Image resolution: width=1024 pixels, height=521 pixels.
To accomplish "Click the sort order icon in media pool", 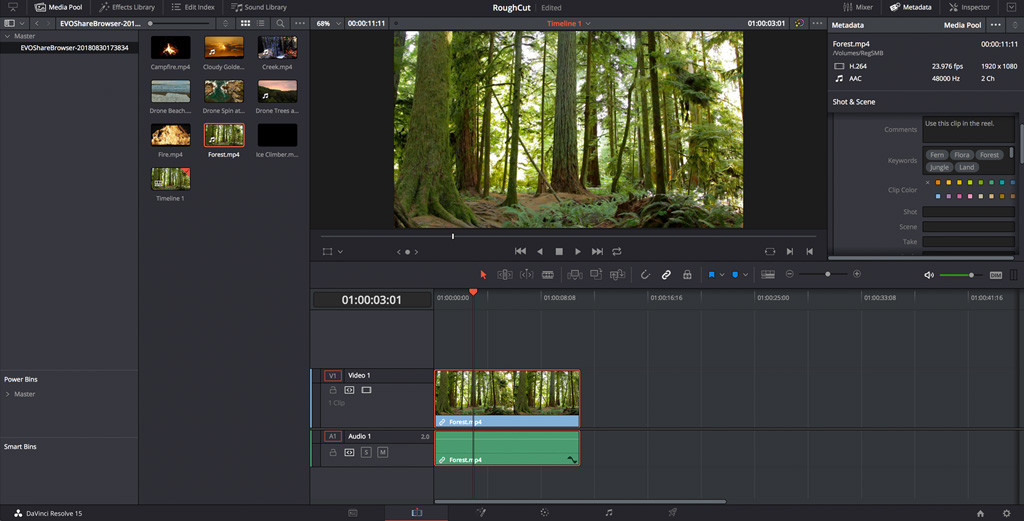I will tap(225, 23).
